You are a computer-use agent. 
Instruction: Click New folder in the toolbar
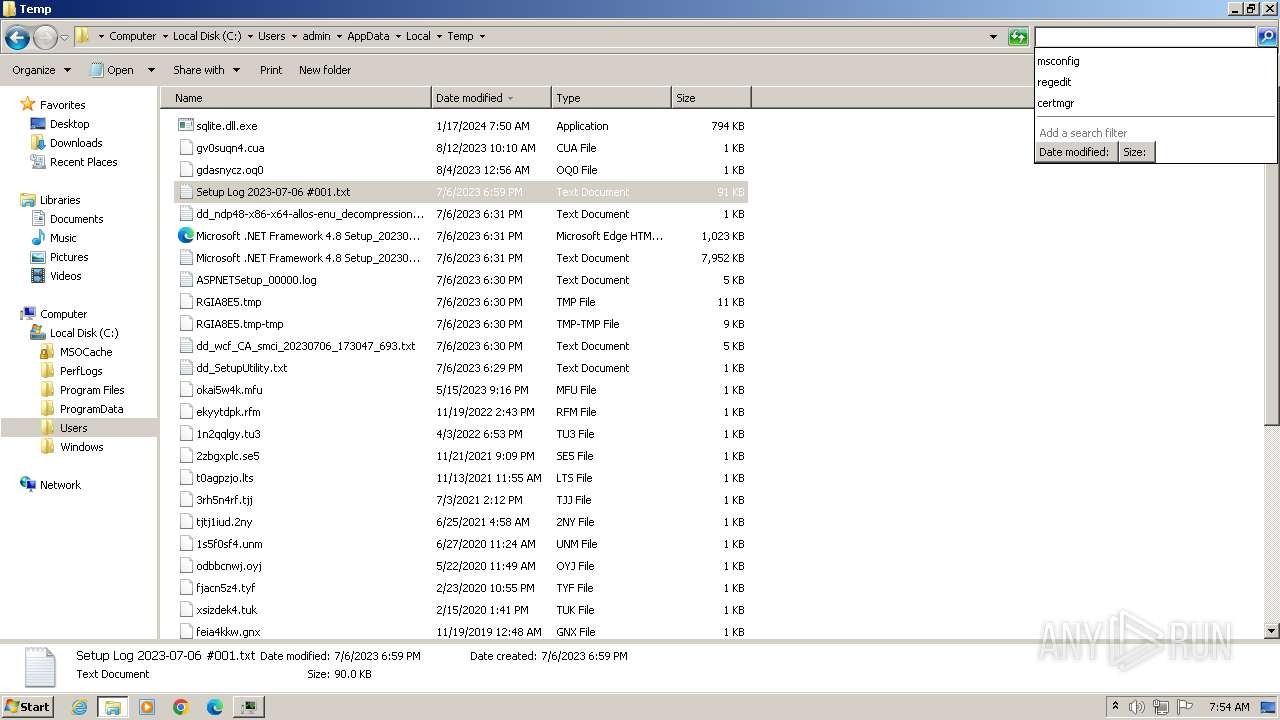(x=325, y=70)
